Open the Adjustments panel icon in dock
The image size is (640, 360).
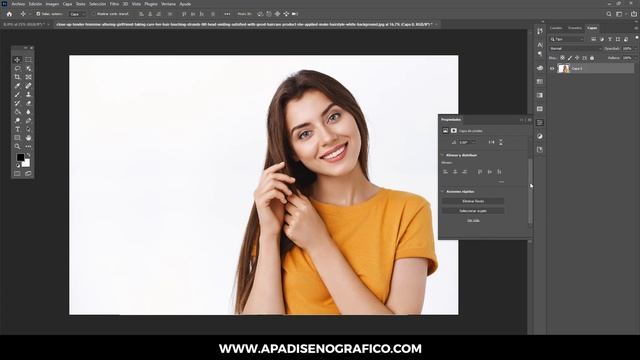(540, 136)
